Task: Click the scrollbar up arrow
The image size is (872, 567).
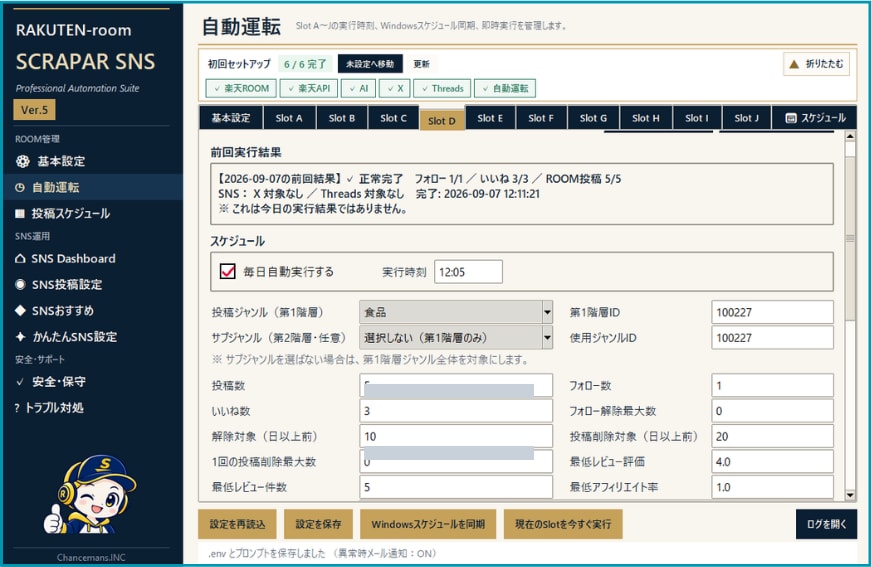Action: click(850, 136)
